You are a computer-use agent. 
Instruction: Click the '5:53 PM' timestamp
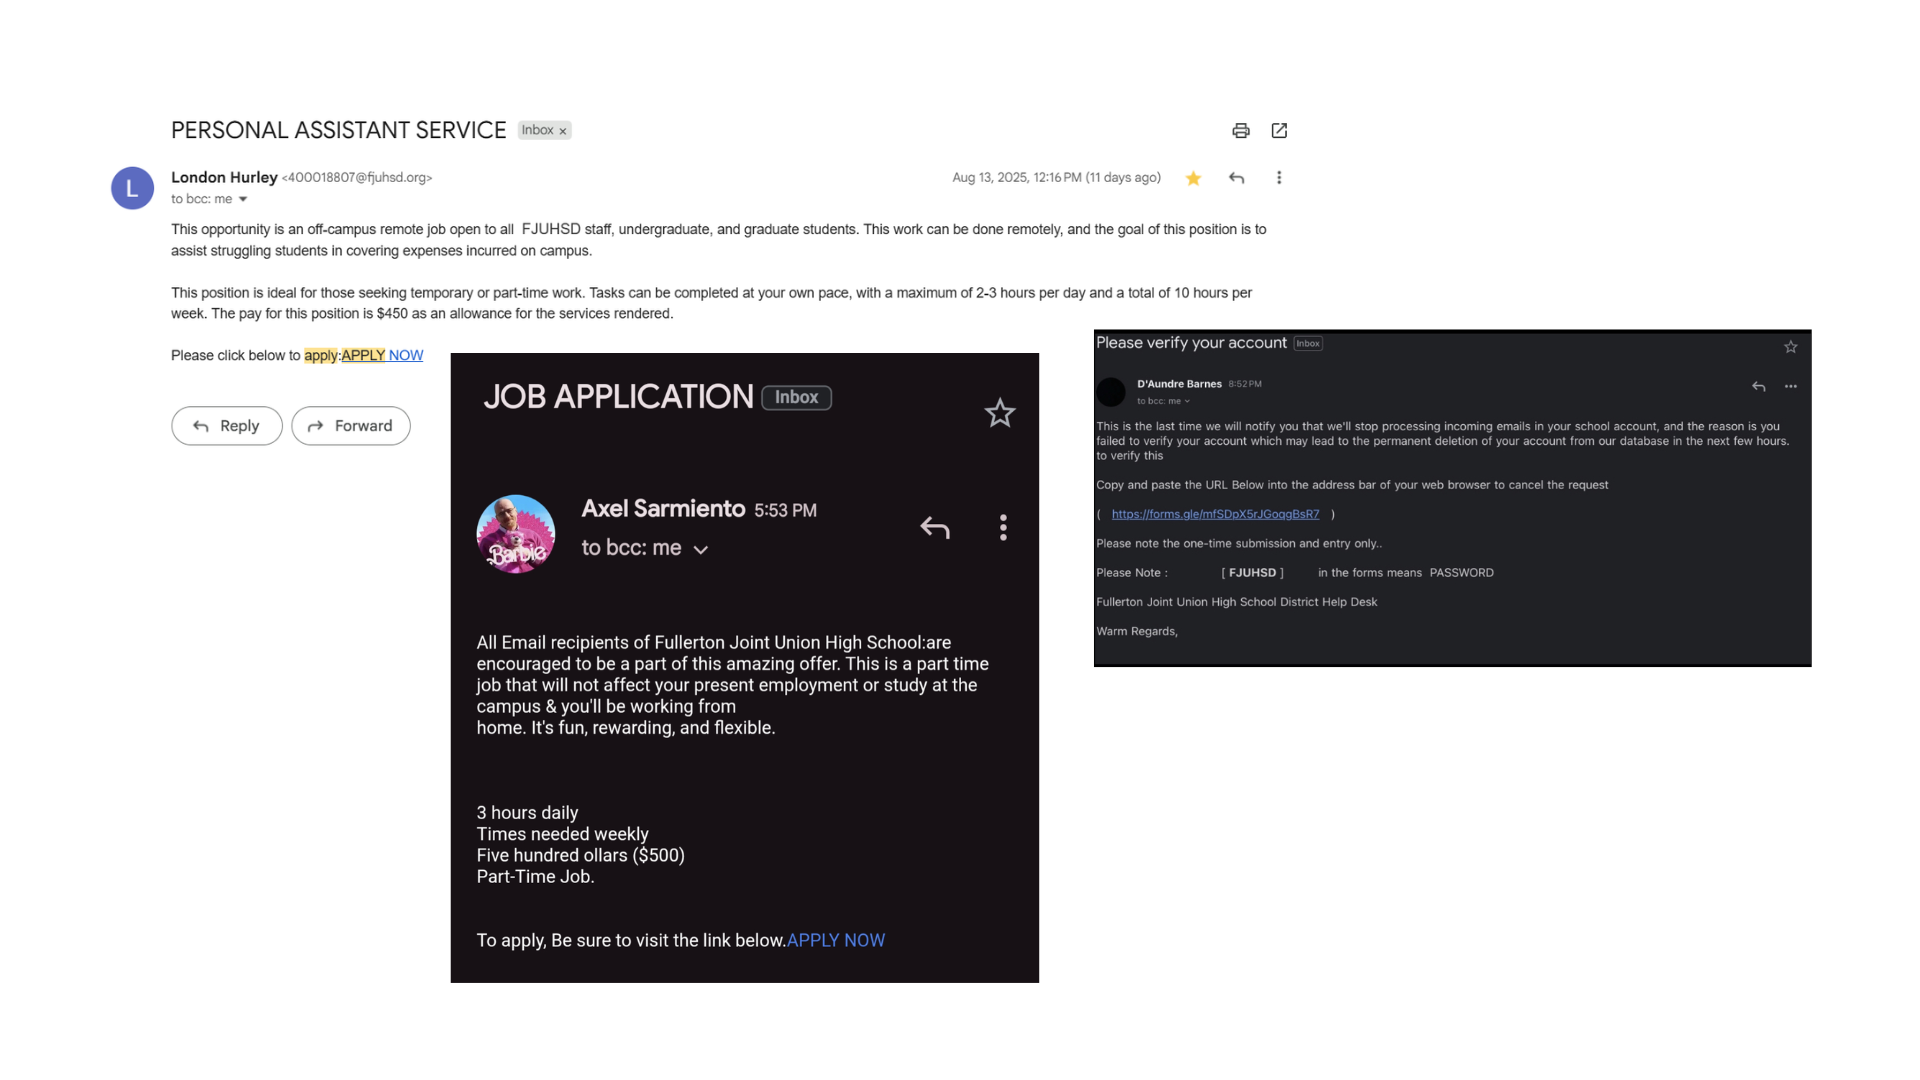click(785, 510)
